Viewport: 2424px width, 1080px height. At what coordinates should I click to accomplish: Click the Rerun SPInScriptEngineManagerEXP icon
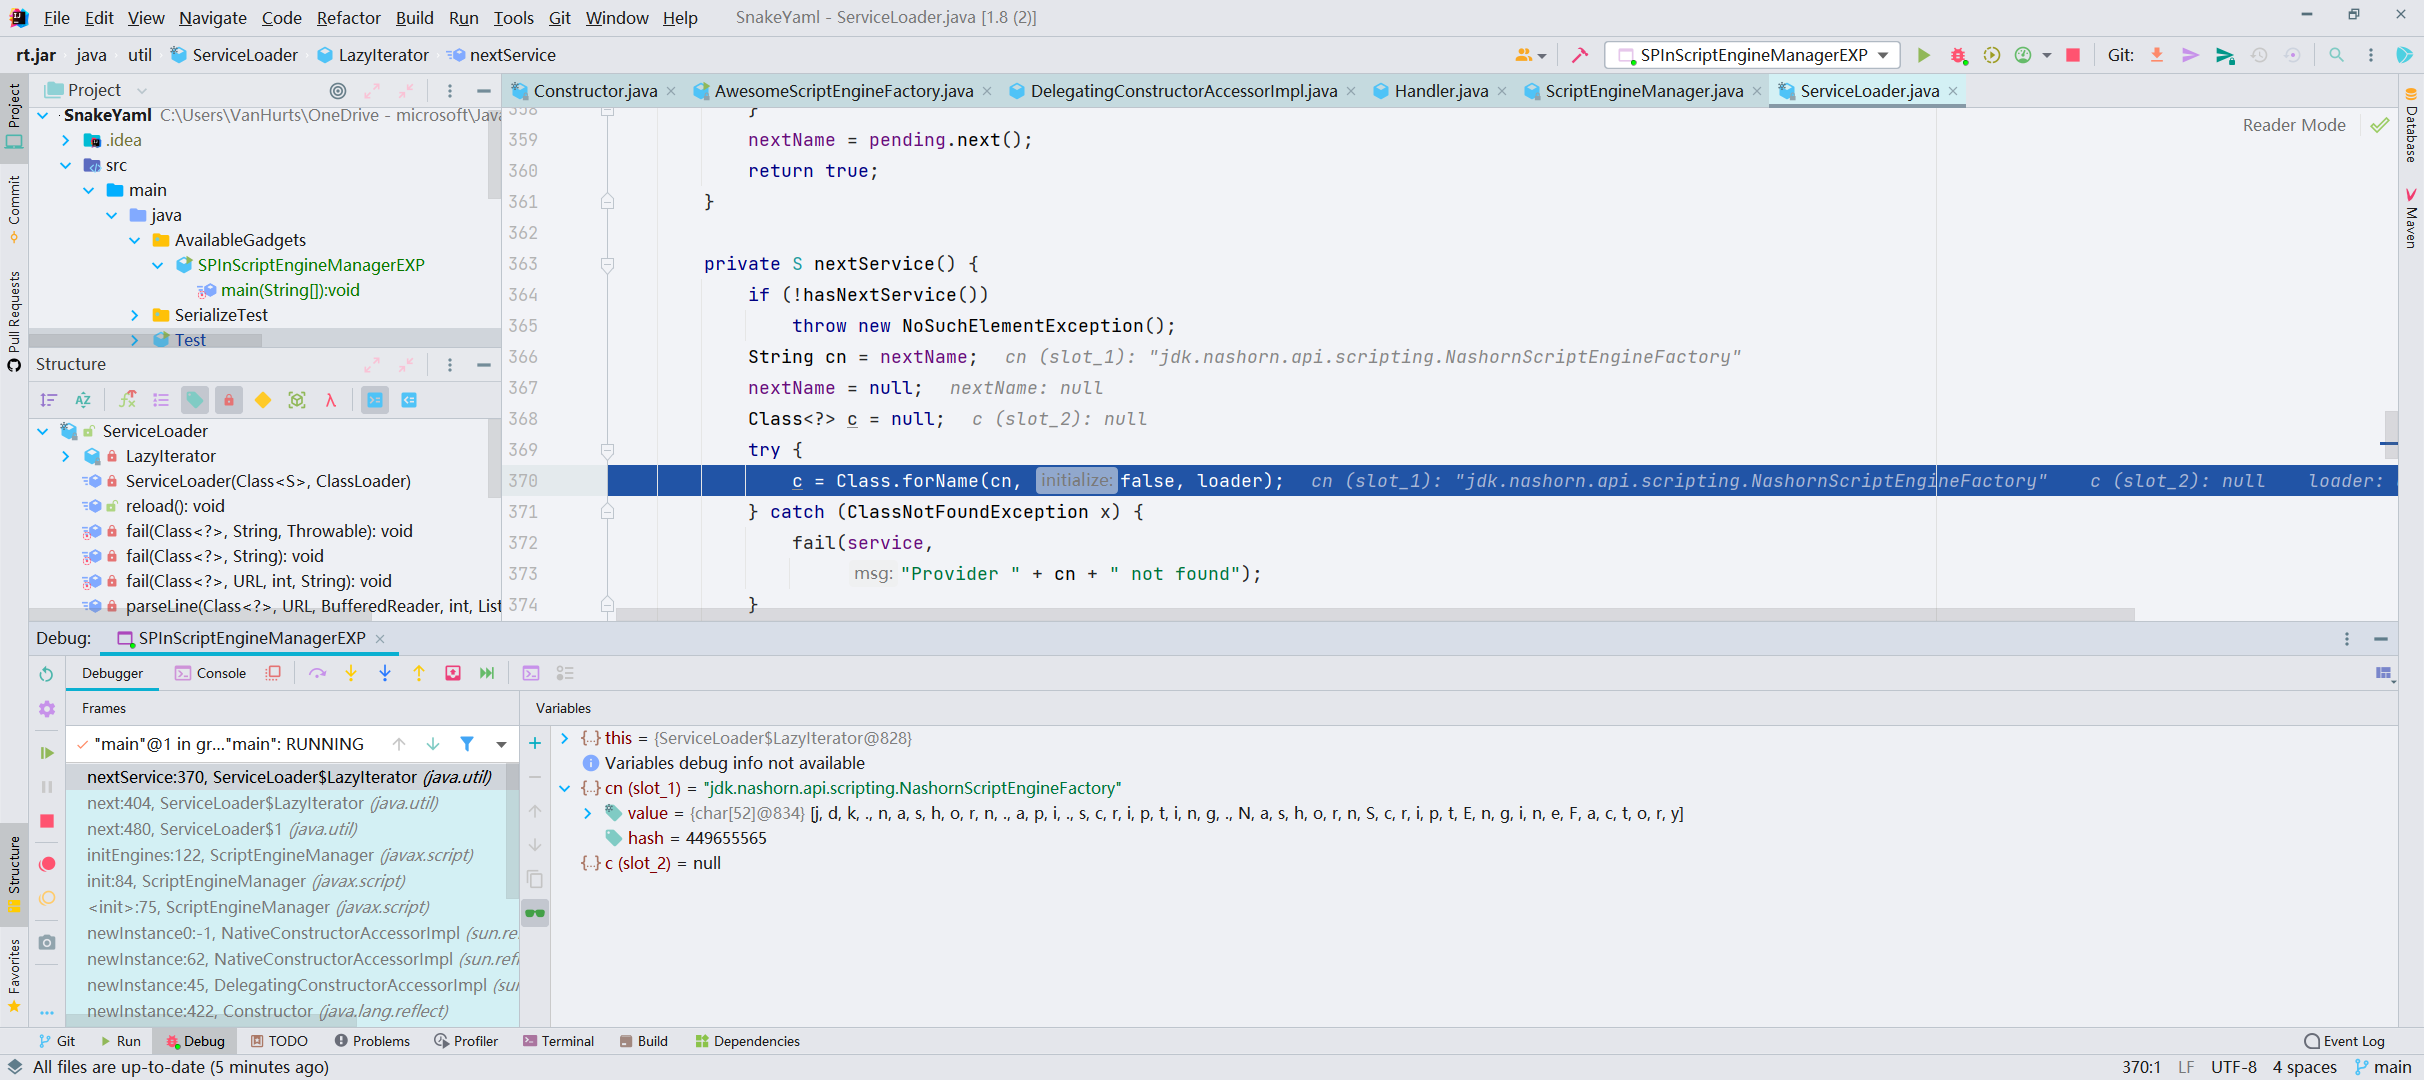tap(46, 673)
